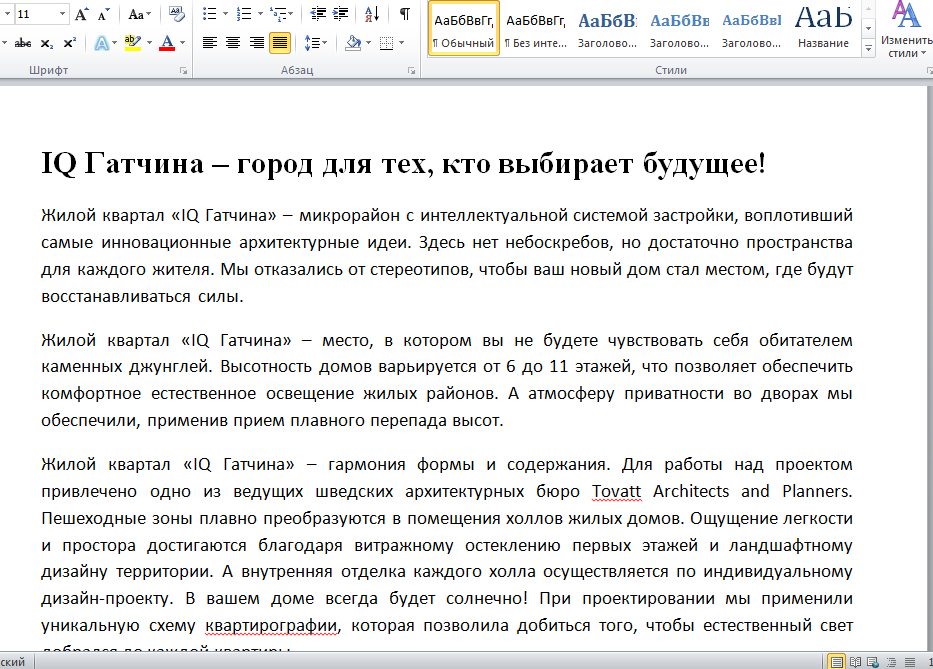Switch to Web Layout view in status bar
The height and width of the screenshot is (669, 933).
(871, 661)
